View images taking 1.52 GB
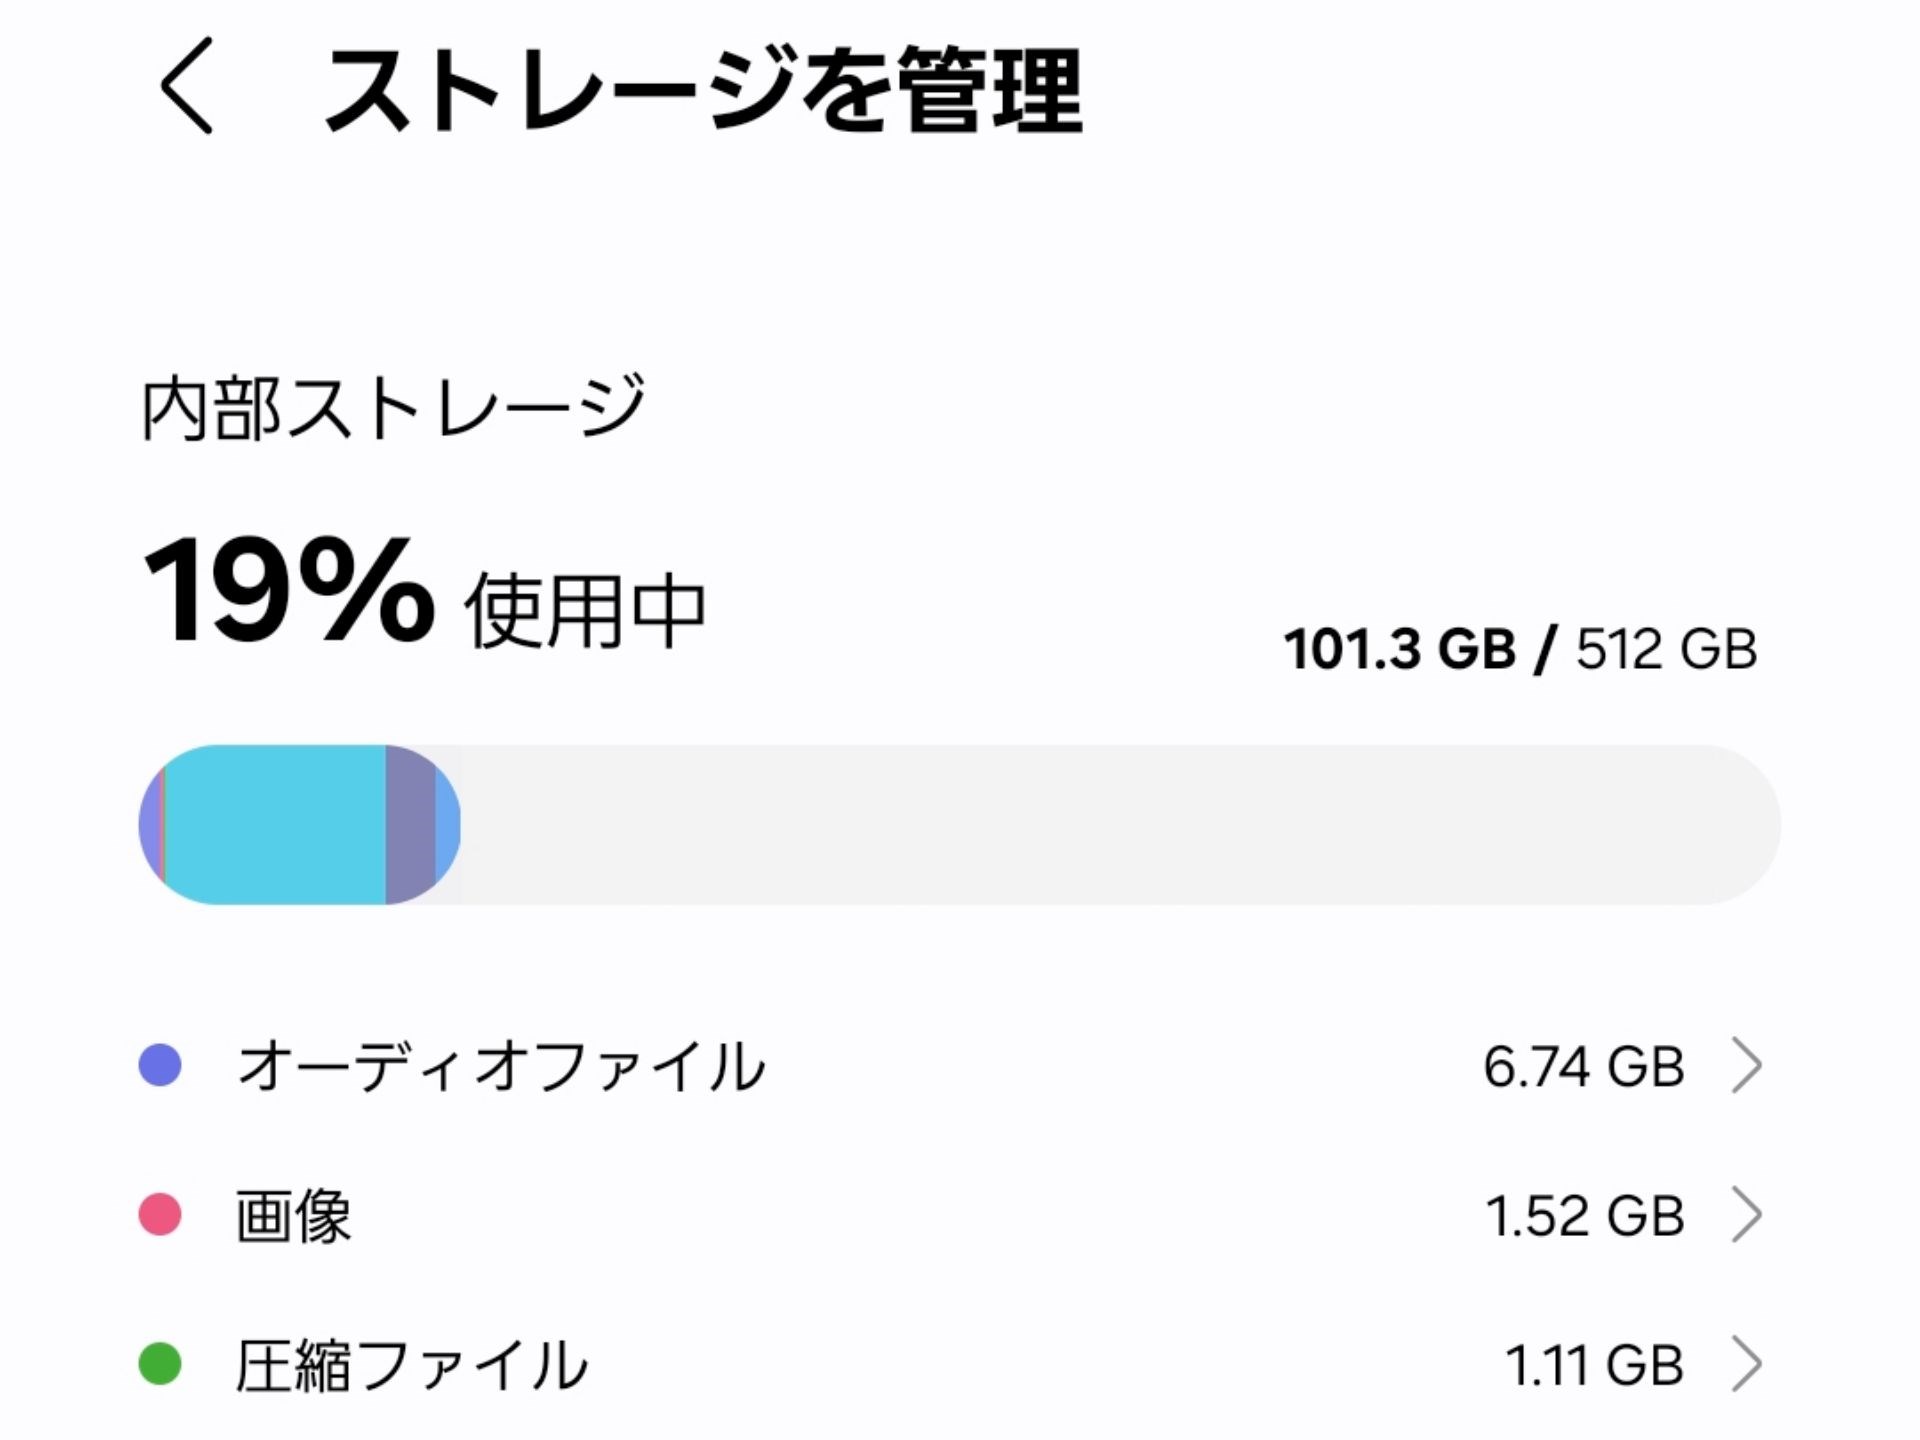The height and width of the screenshot is (1440, 1920). (900, 1214)
